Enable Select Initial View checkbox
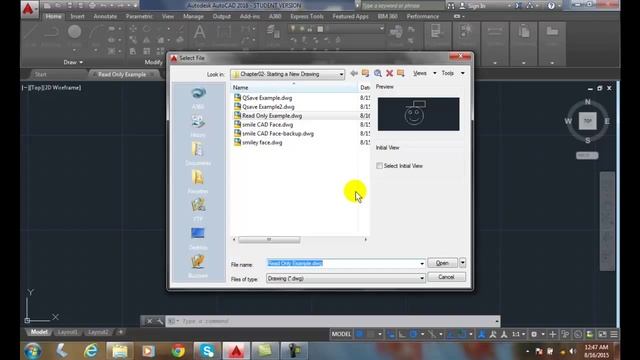640x360 pixels. click(x=380, y=166)
